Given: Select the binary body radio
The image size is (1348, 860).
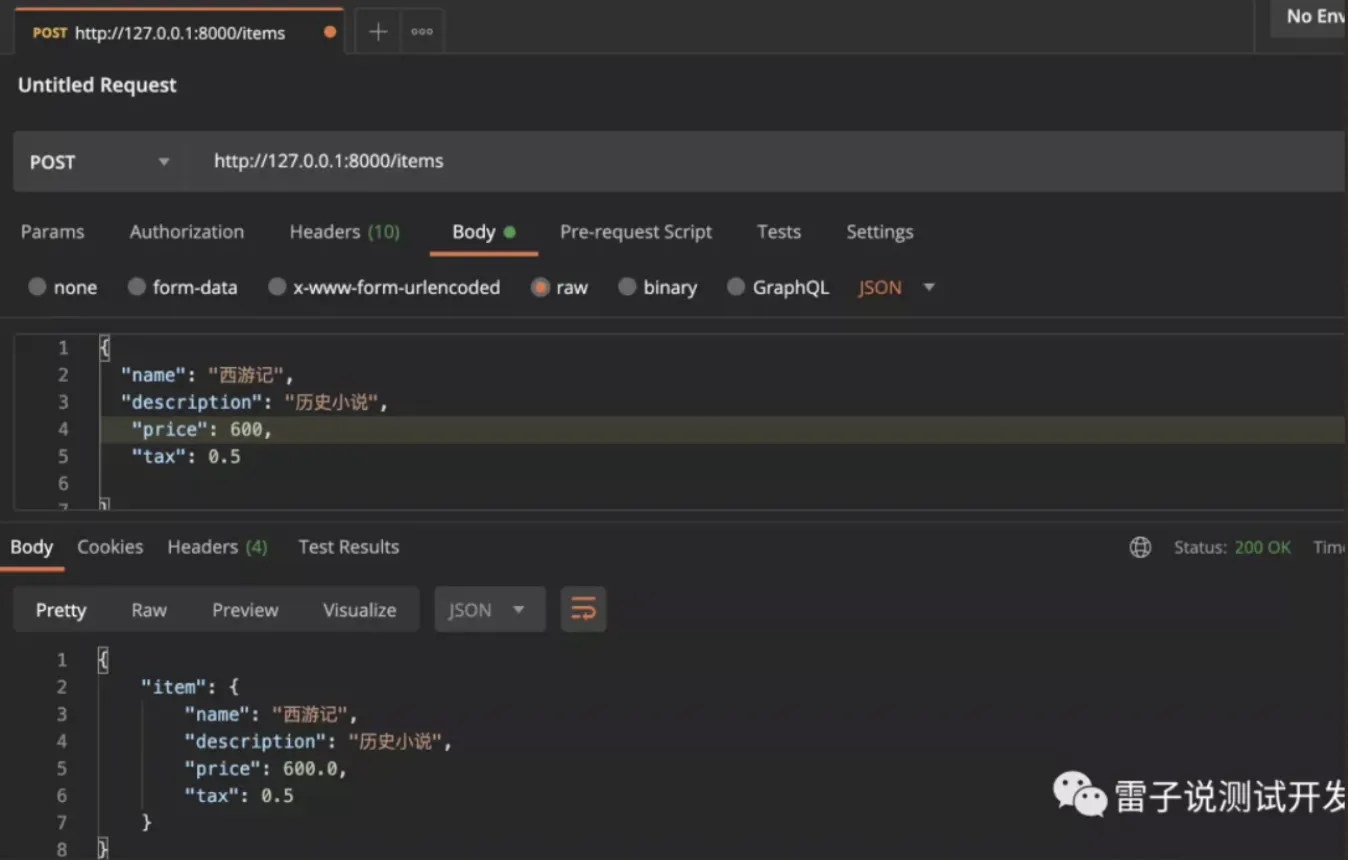Looking at the screenshot, I should click(627, 287).
